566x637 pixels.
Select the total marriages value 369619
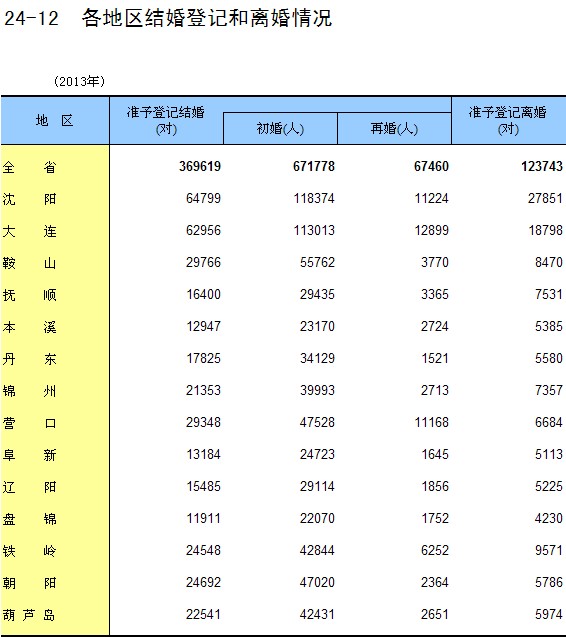pos(200,166)
